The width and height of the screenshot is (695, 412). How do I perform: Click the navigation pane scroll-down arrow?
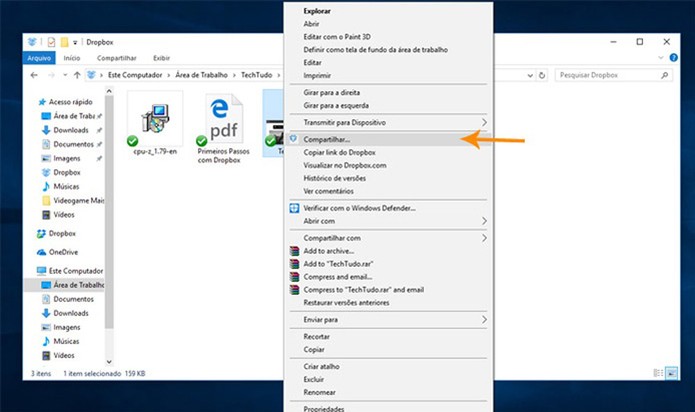point(109,362)
